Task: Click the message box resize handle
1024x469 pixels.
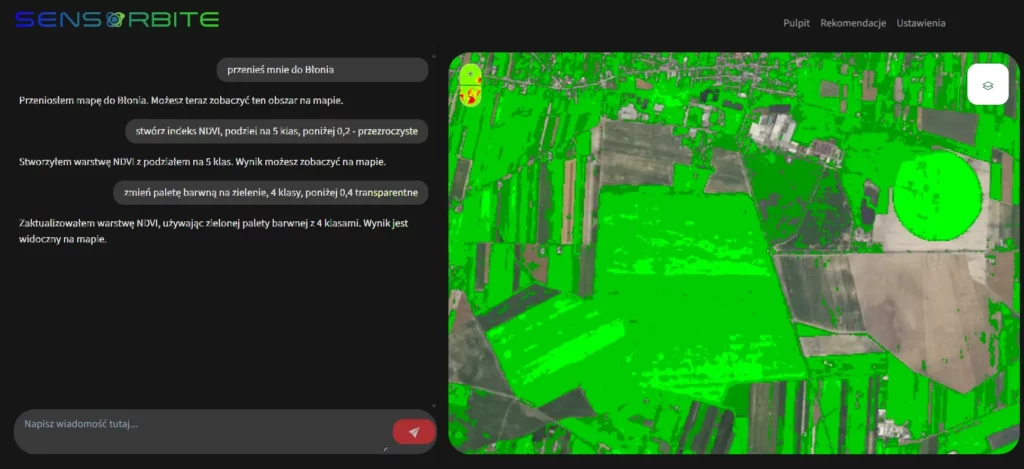Action: 385,448
